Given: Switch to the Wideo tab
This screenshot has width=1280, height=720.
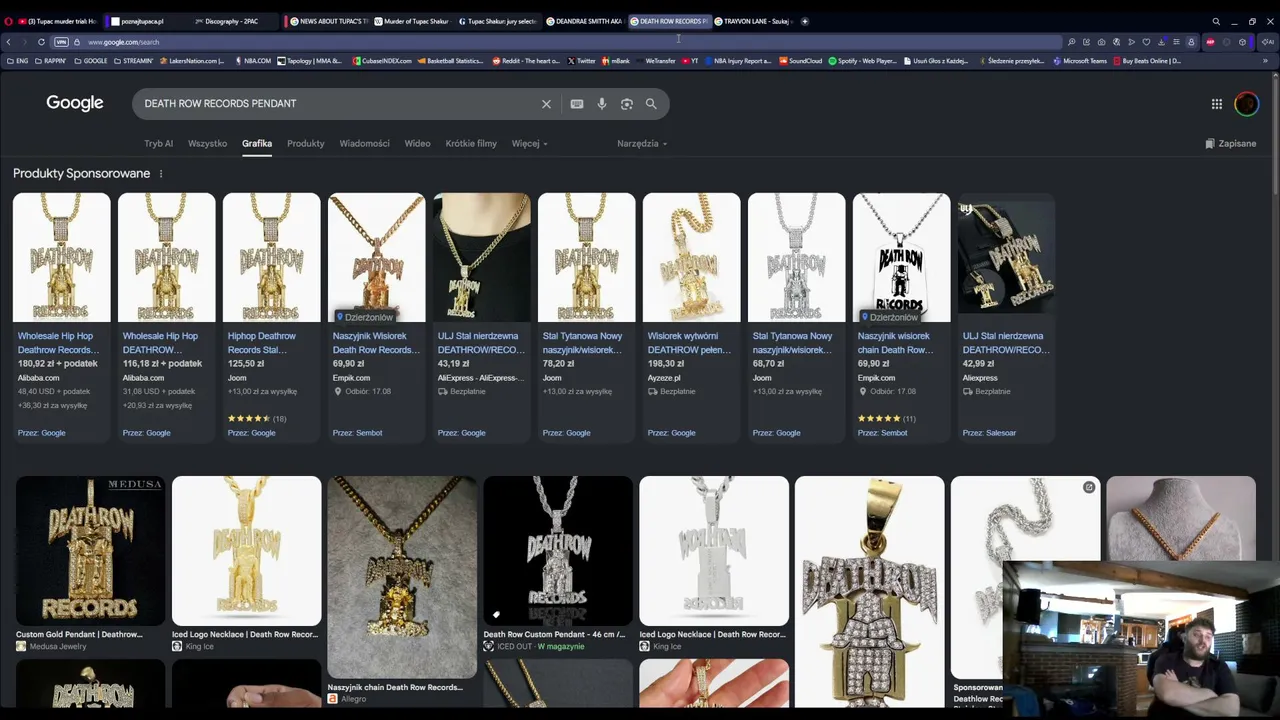Looking at the screenshot, I should pyautogui.click(x=417, y=144).
